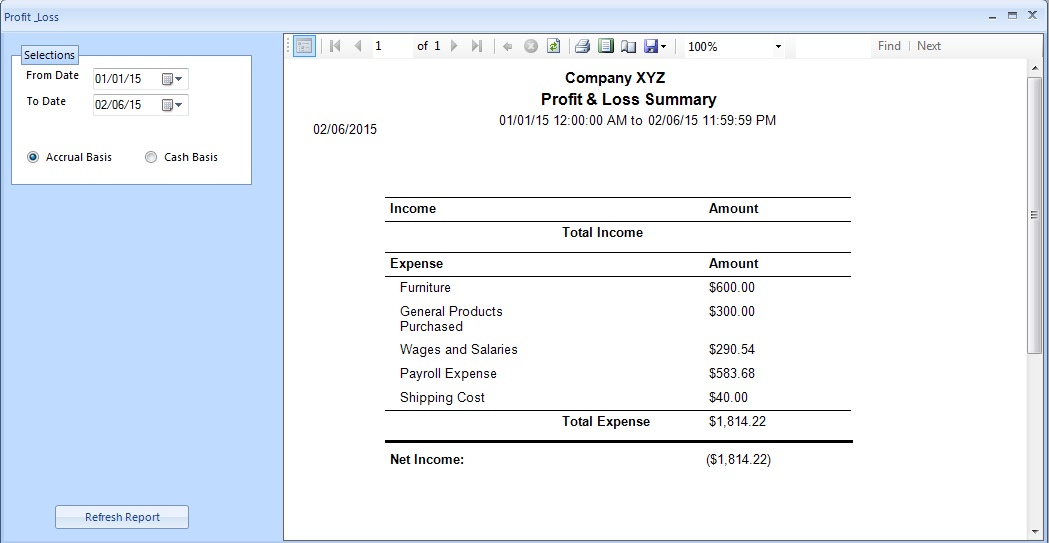Click the refresh icon in report toolbar
1049x543 pixels.
(553, 46)
